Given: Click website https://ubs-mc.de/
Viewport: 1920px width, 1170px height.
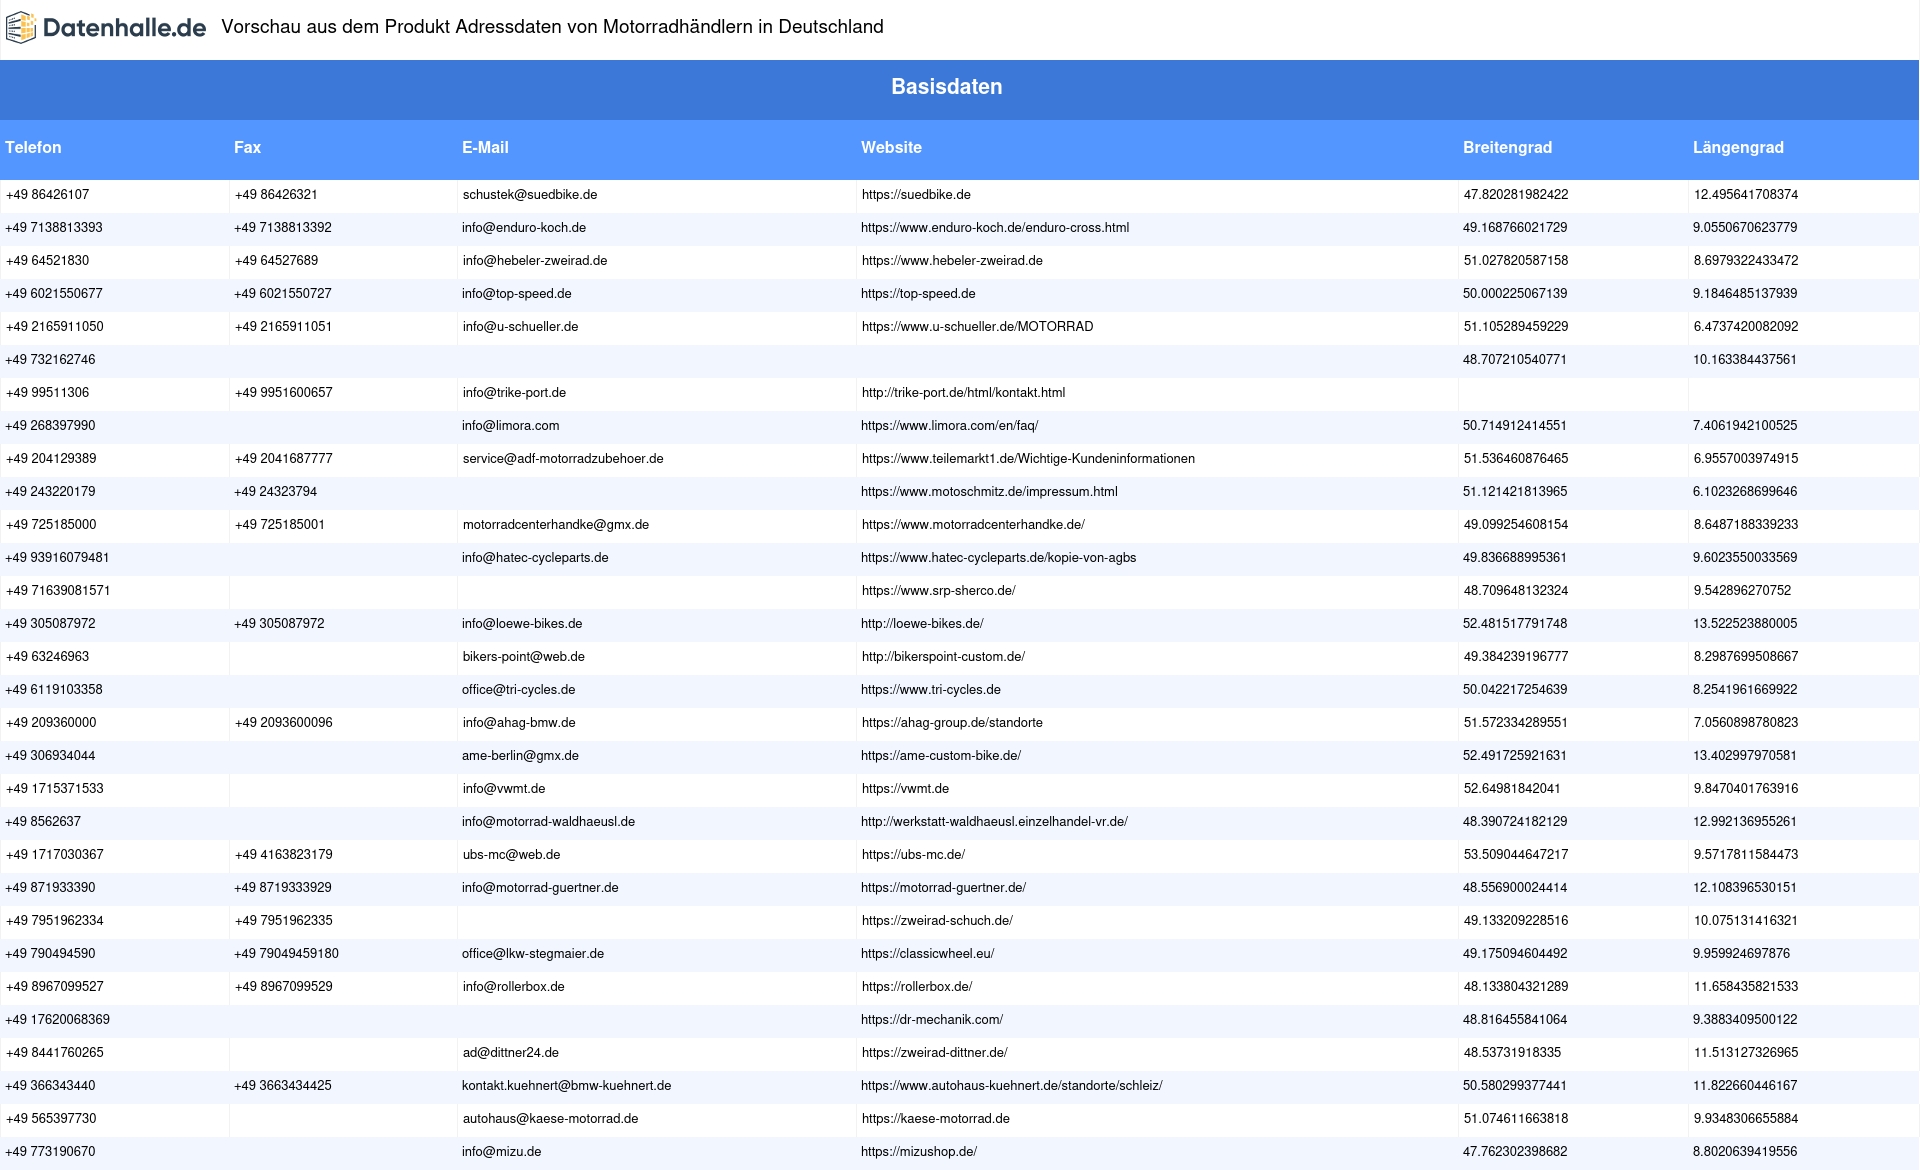Looking at the screenshot, I should [x=913, y=855].
